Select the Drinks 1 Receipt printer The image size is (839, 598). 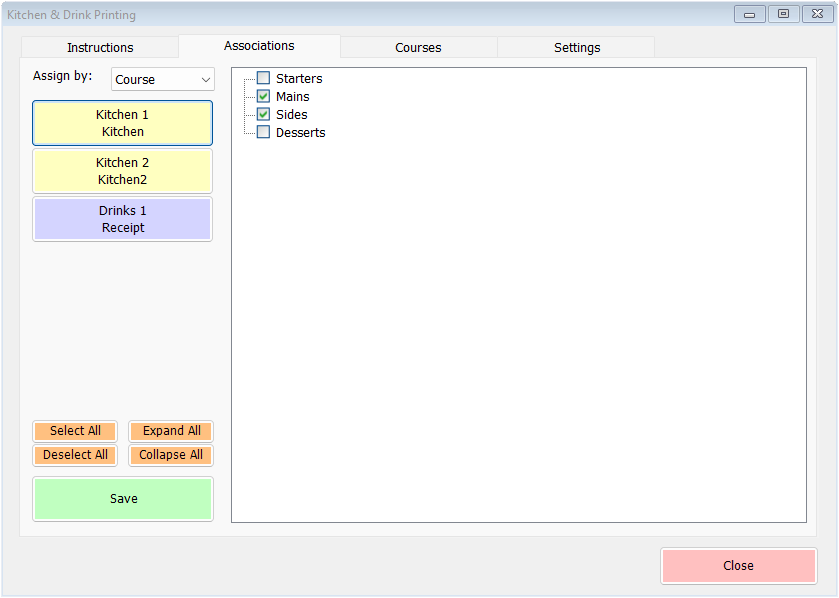[x=123, y=219]
